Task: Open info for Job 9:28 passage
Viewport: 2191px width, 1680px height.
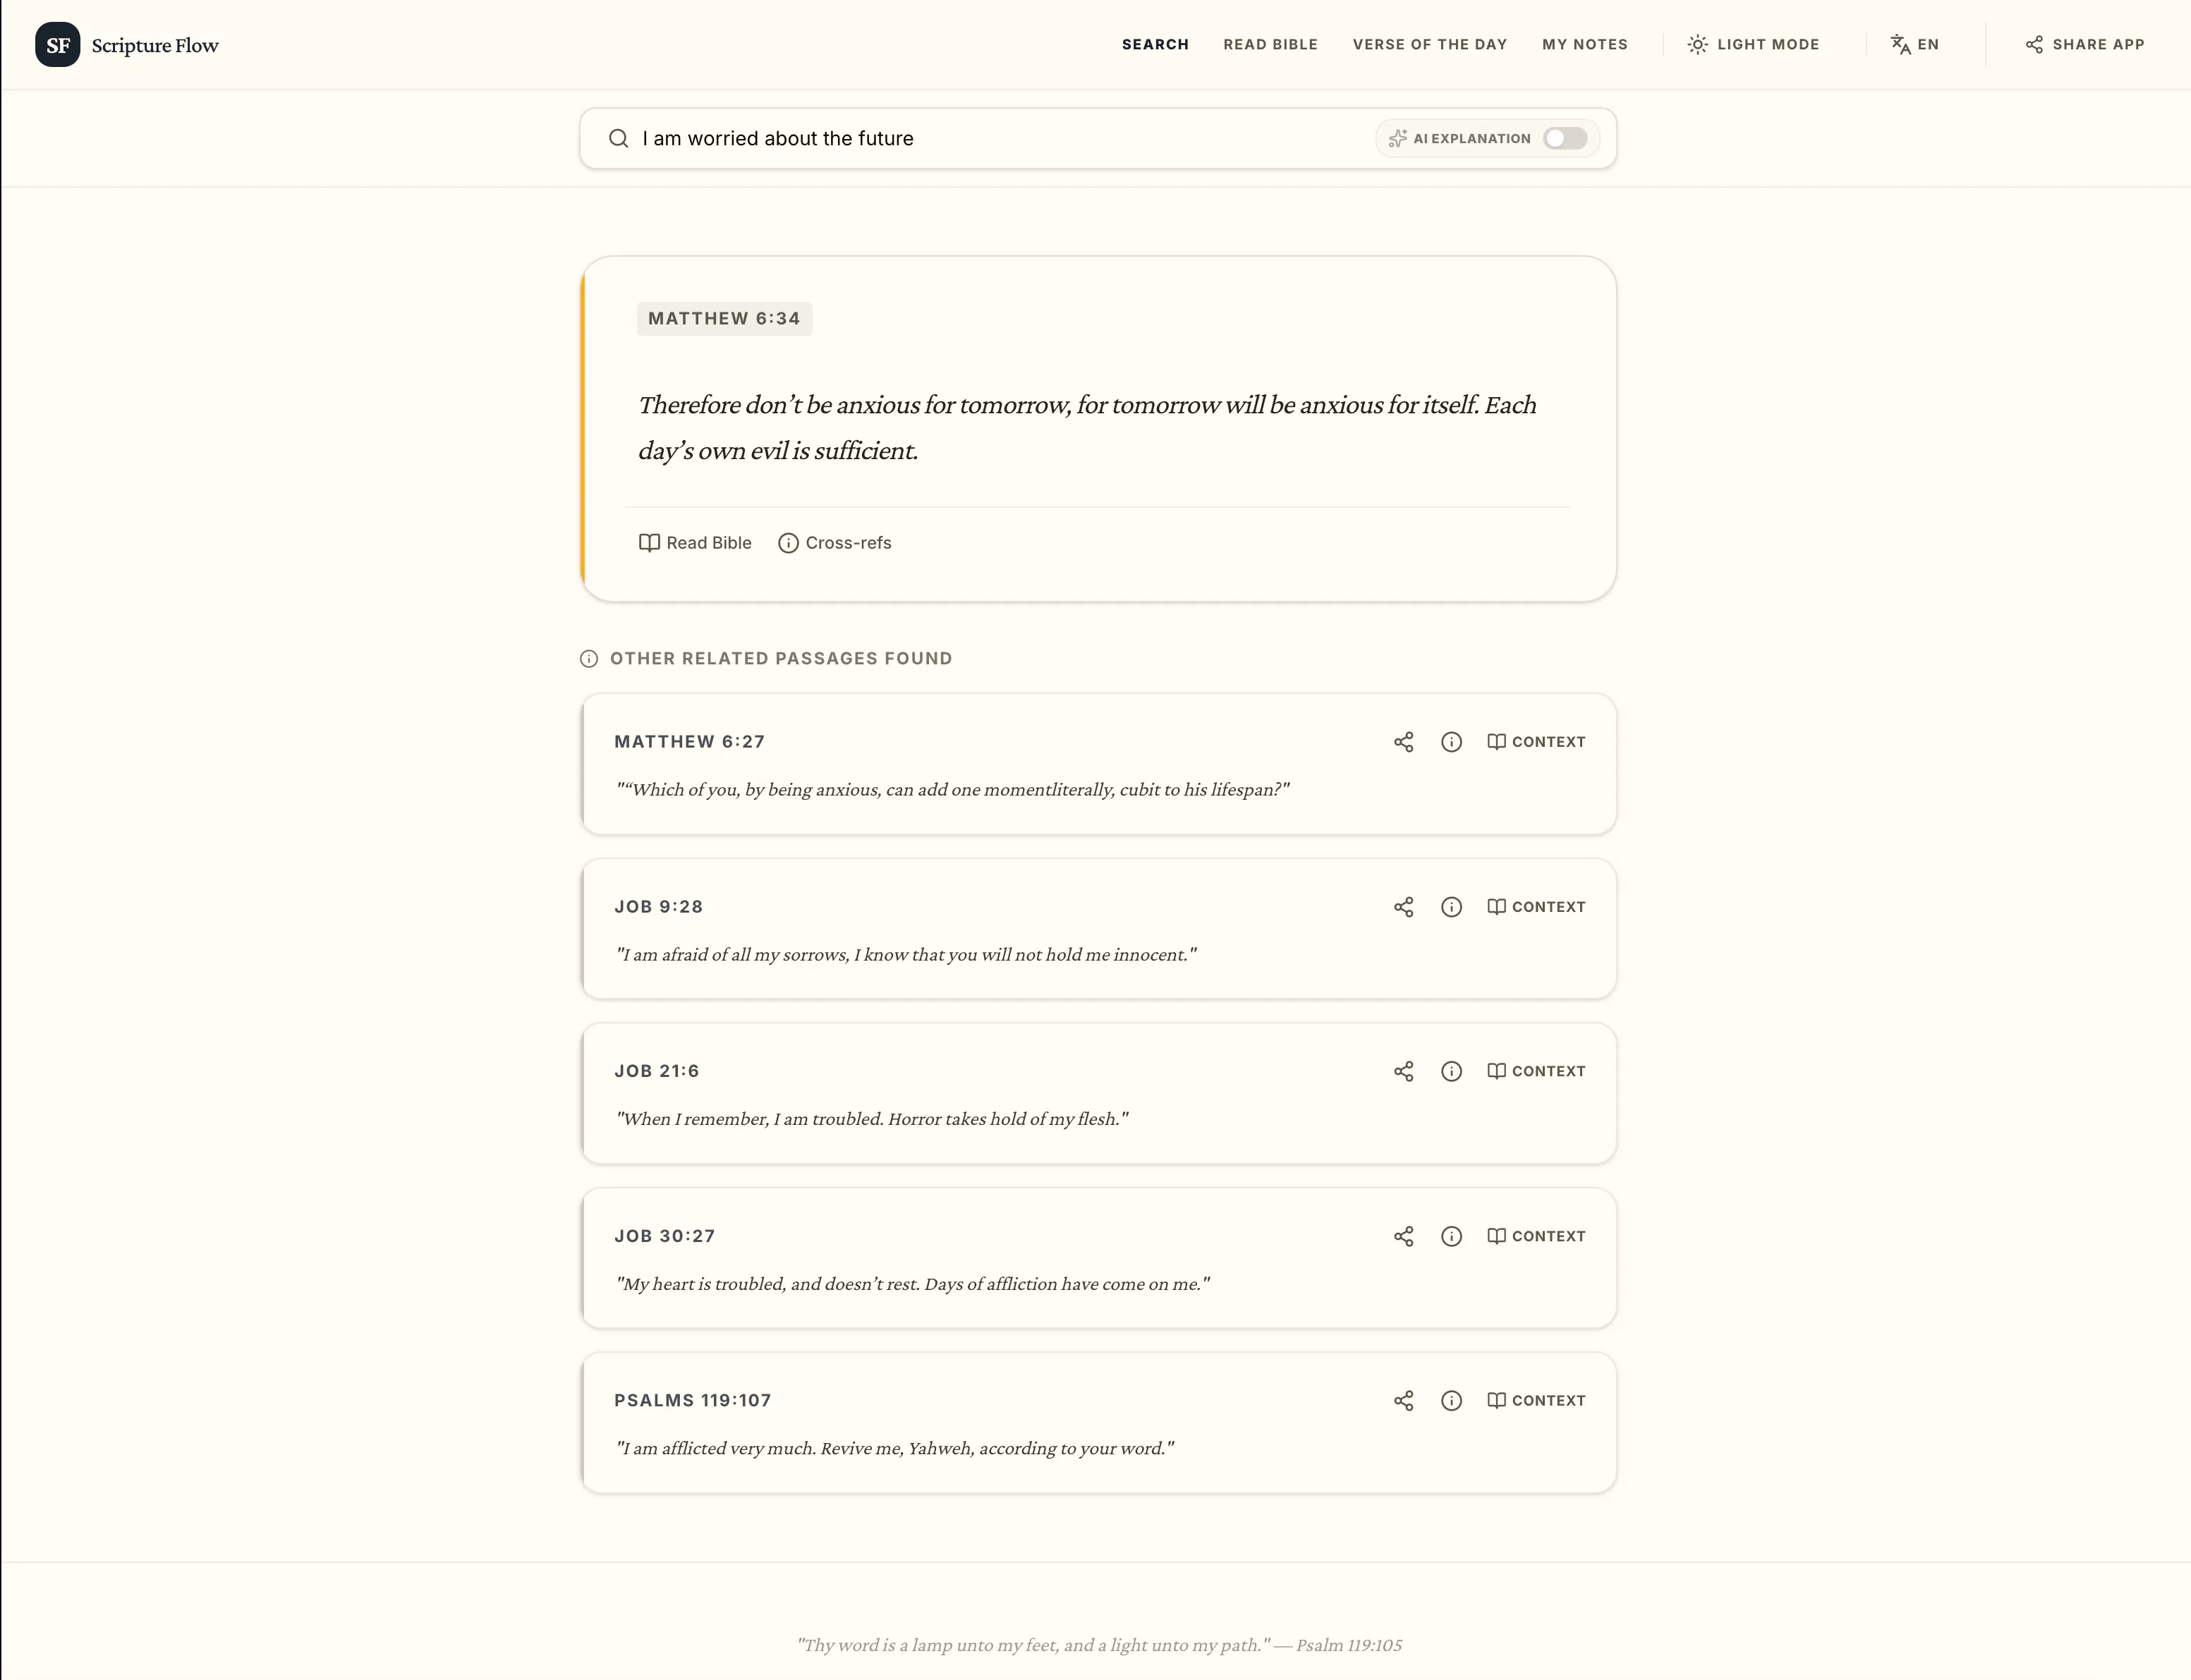Action: coord(1451,906)
